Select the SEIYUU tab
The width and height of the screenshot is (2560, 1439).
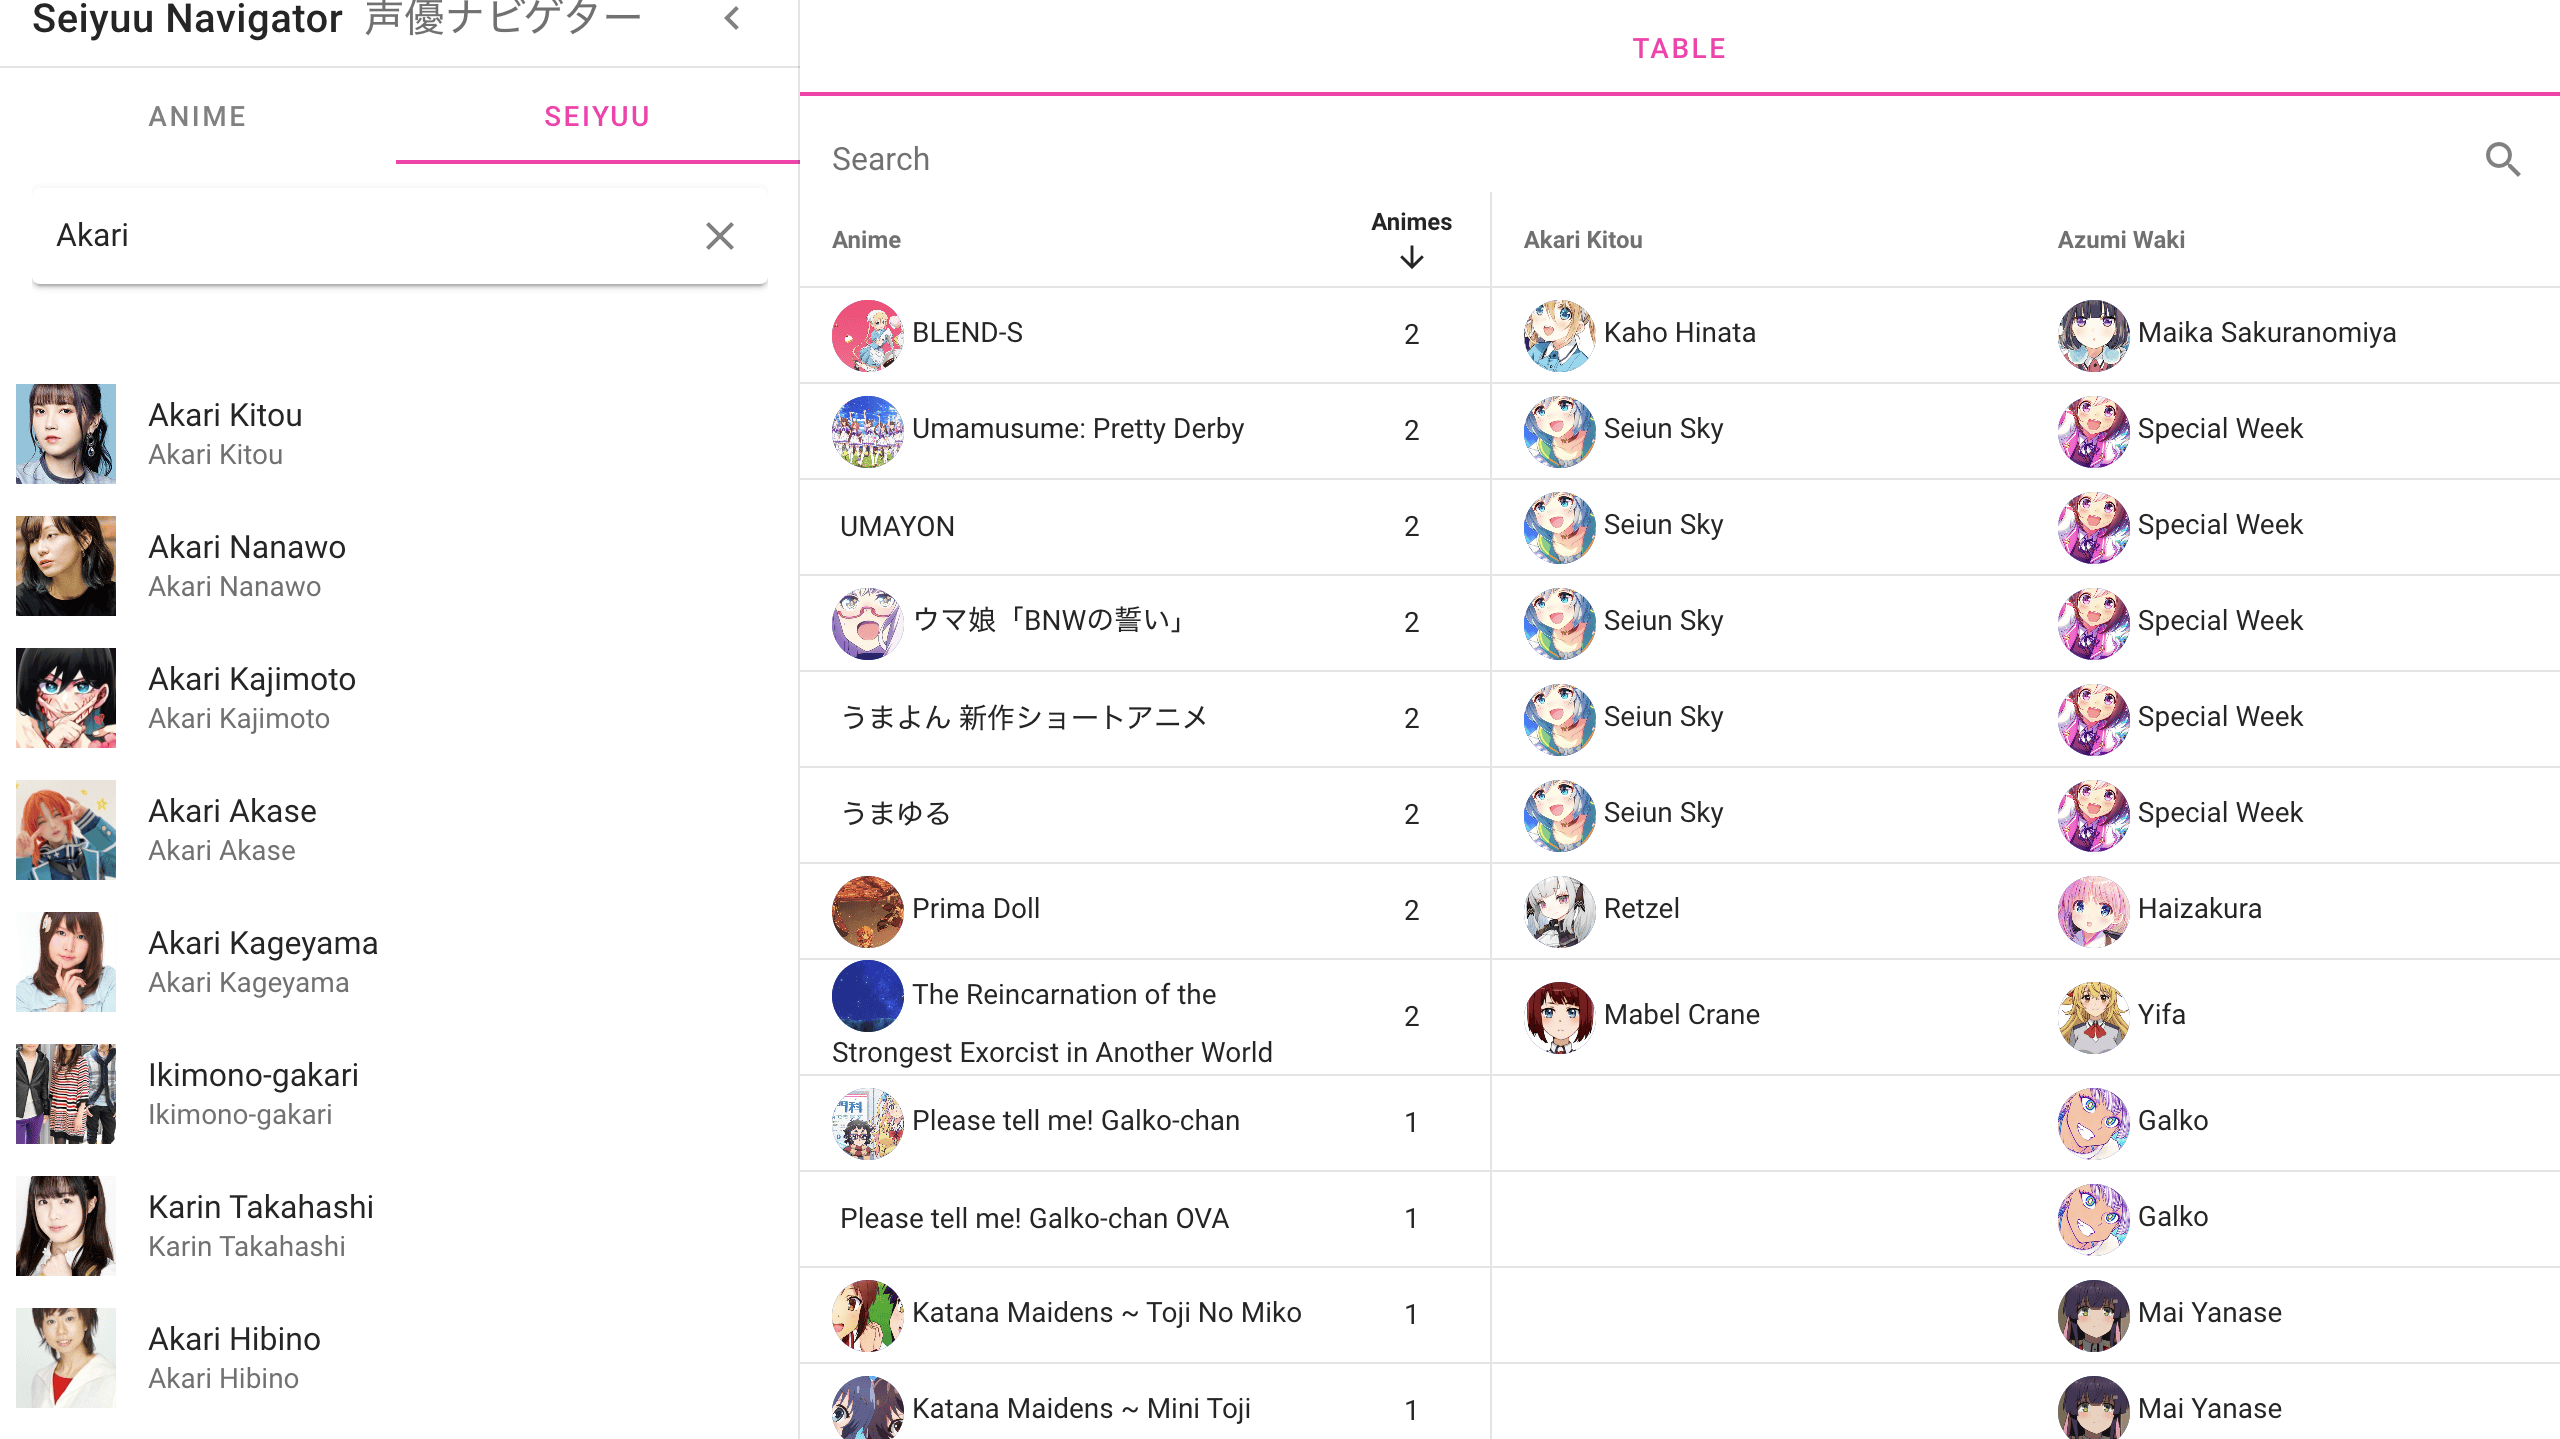click(597, 116)
